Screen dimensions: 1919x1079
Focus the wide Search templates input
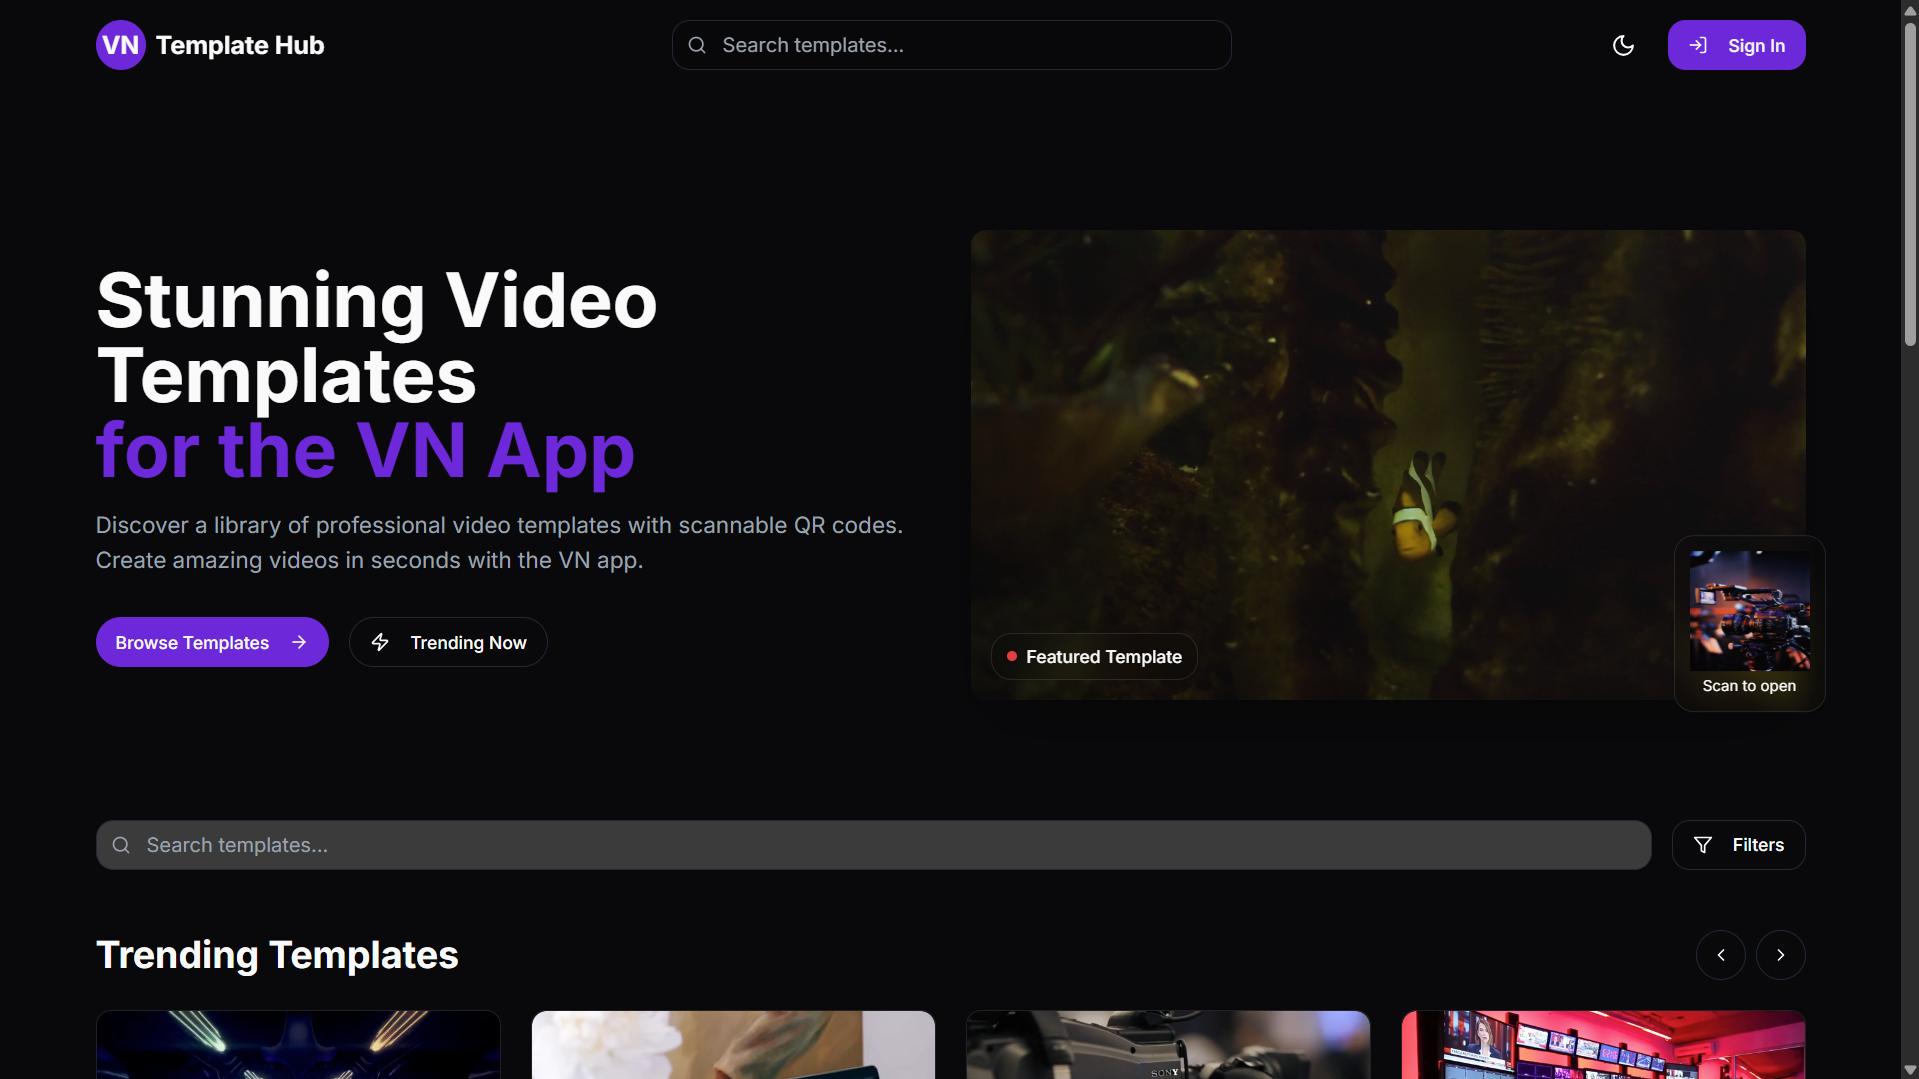tap(873, 845)
